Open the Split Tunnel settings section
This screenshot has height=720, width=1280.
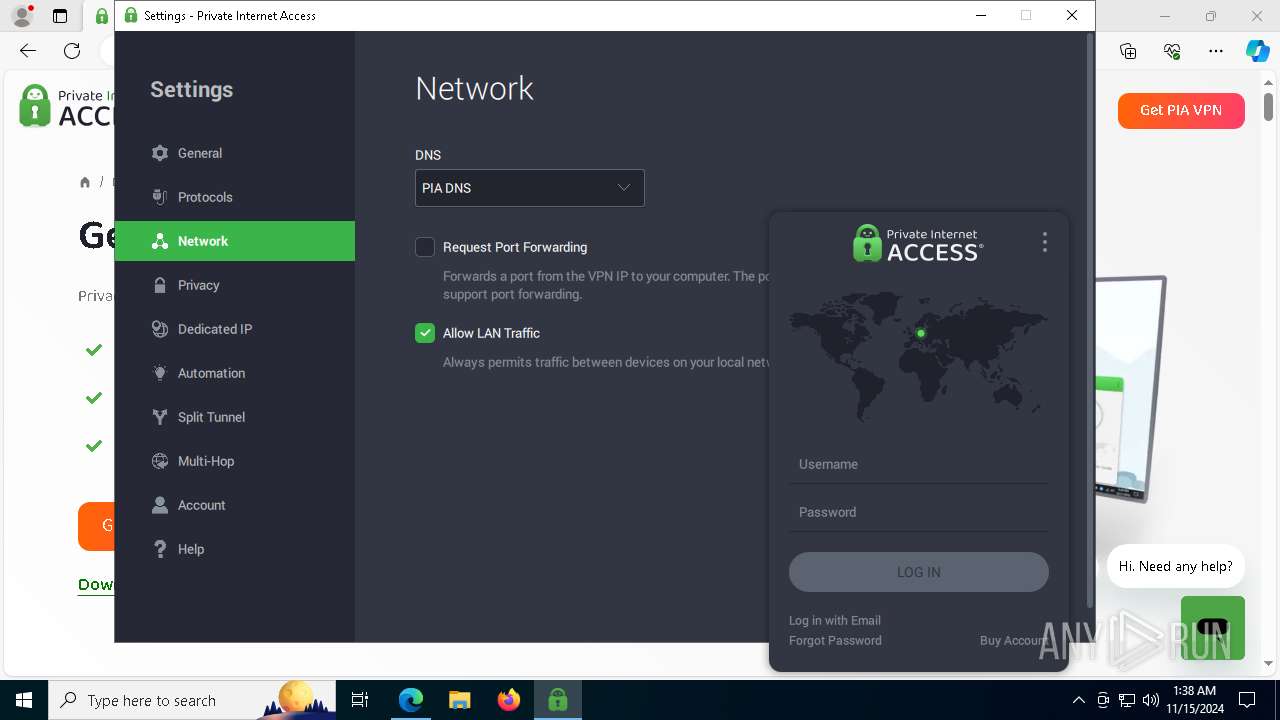pyautogui.click(x=235, y=417)
